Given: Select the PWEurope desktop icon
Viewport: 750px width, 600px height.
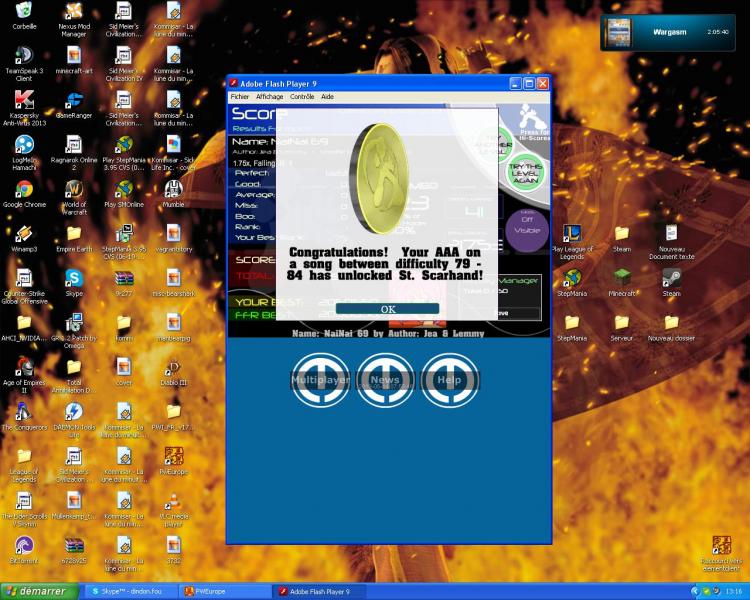Looking at the screenshot, I should (173, 461).
